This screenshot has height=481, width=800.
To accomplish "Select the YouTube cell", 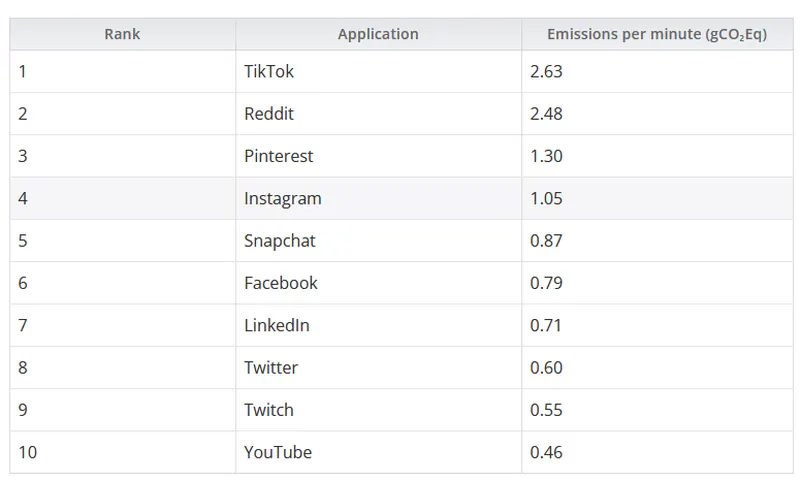I will point(278,452).
